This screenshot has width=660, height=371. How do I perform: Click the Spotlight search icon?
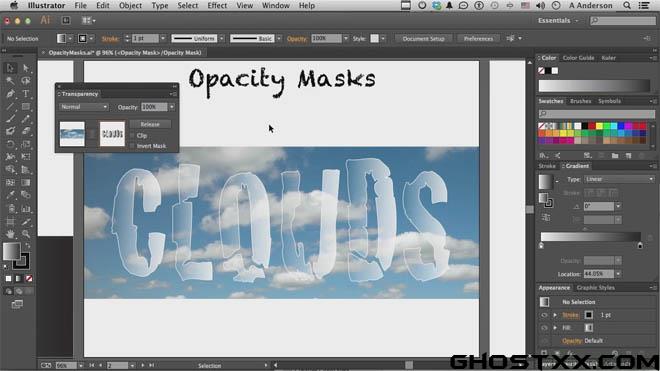[x=627, y=5]
